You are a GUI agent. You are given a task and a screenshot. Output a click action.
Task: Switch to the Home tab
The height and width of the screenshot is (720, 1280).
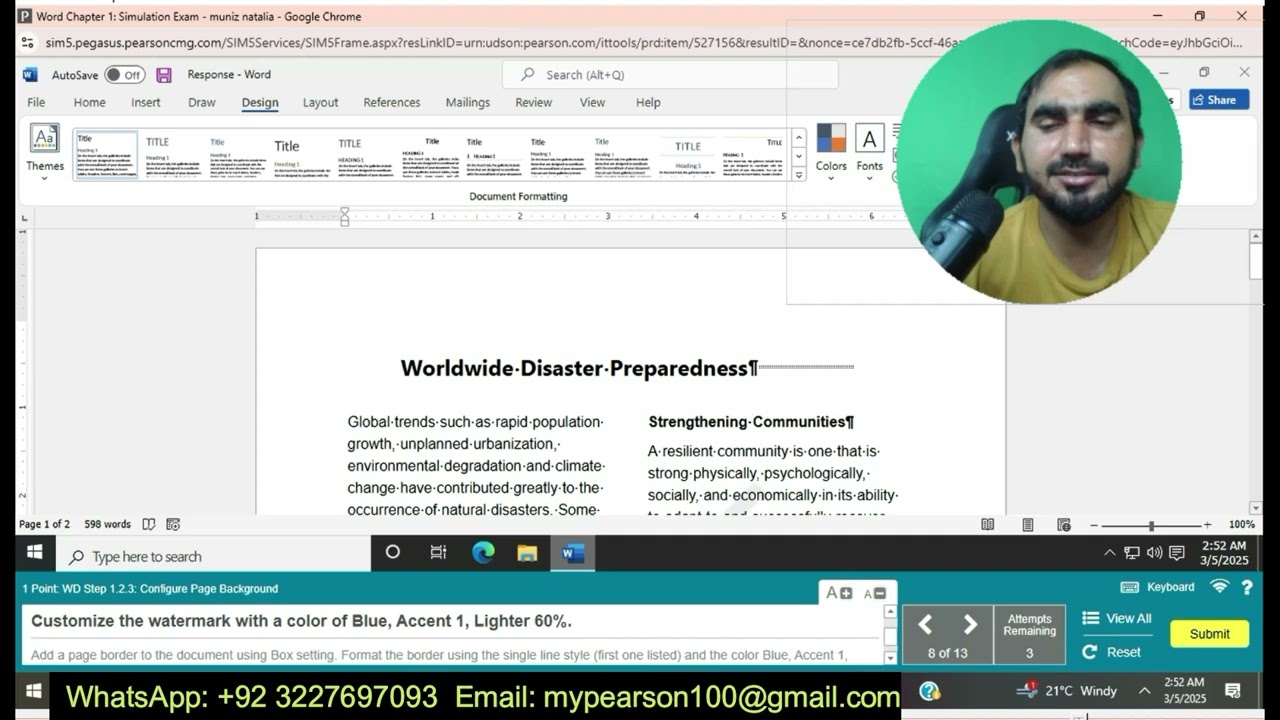click(89, 102)
